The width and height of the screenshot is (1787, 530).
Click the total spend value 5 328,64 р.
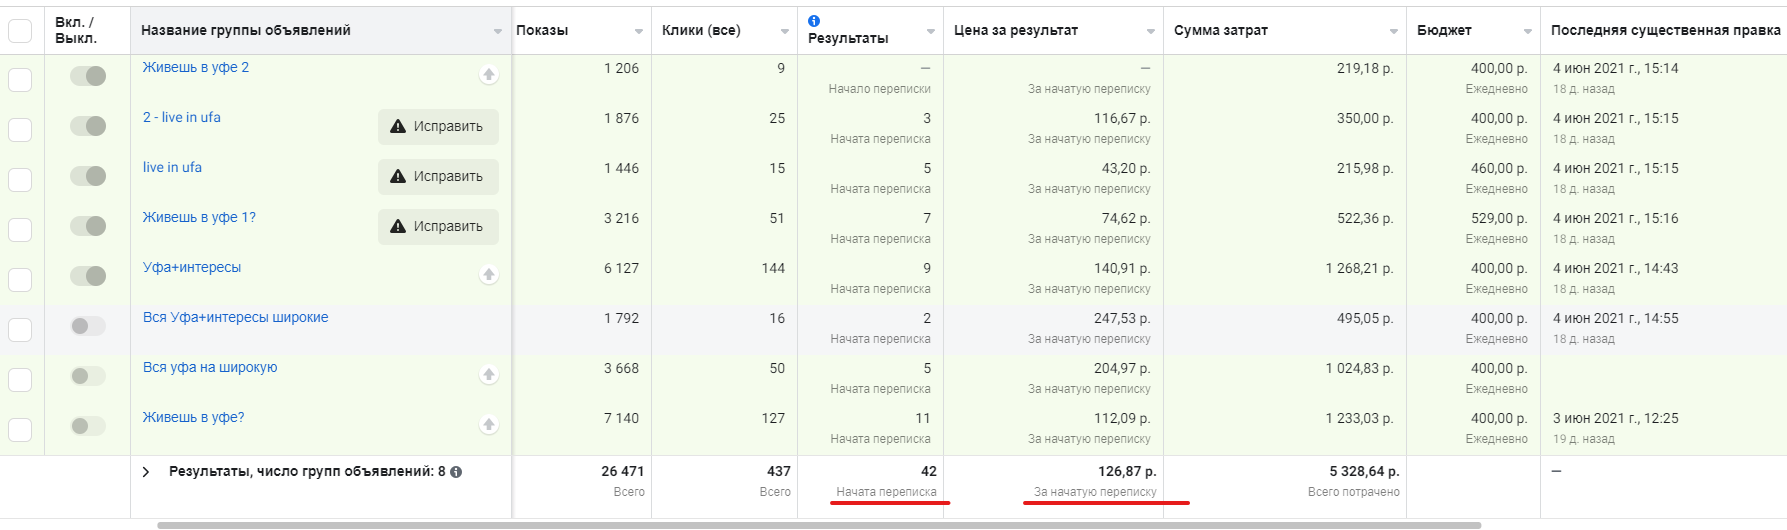click(1364, 472)
